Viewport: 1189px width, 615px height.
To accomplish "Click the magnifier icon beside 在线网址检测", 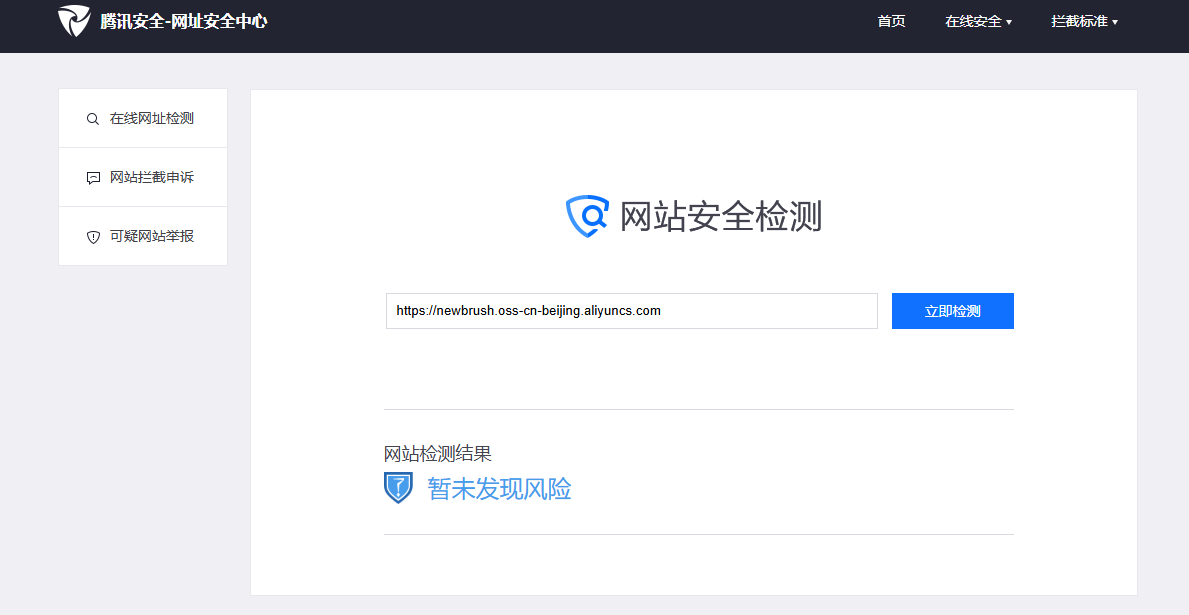I will (x=93, y=119).
